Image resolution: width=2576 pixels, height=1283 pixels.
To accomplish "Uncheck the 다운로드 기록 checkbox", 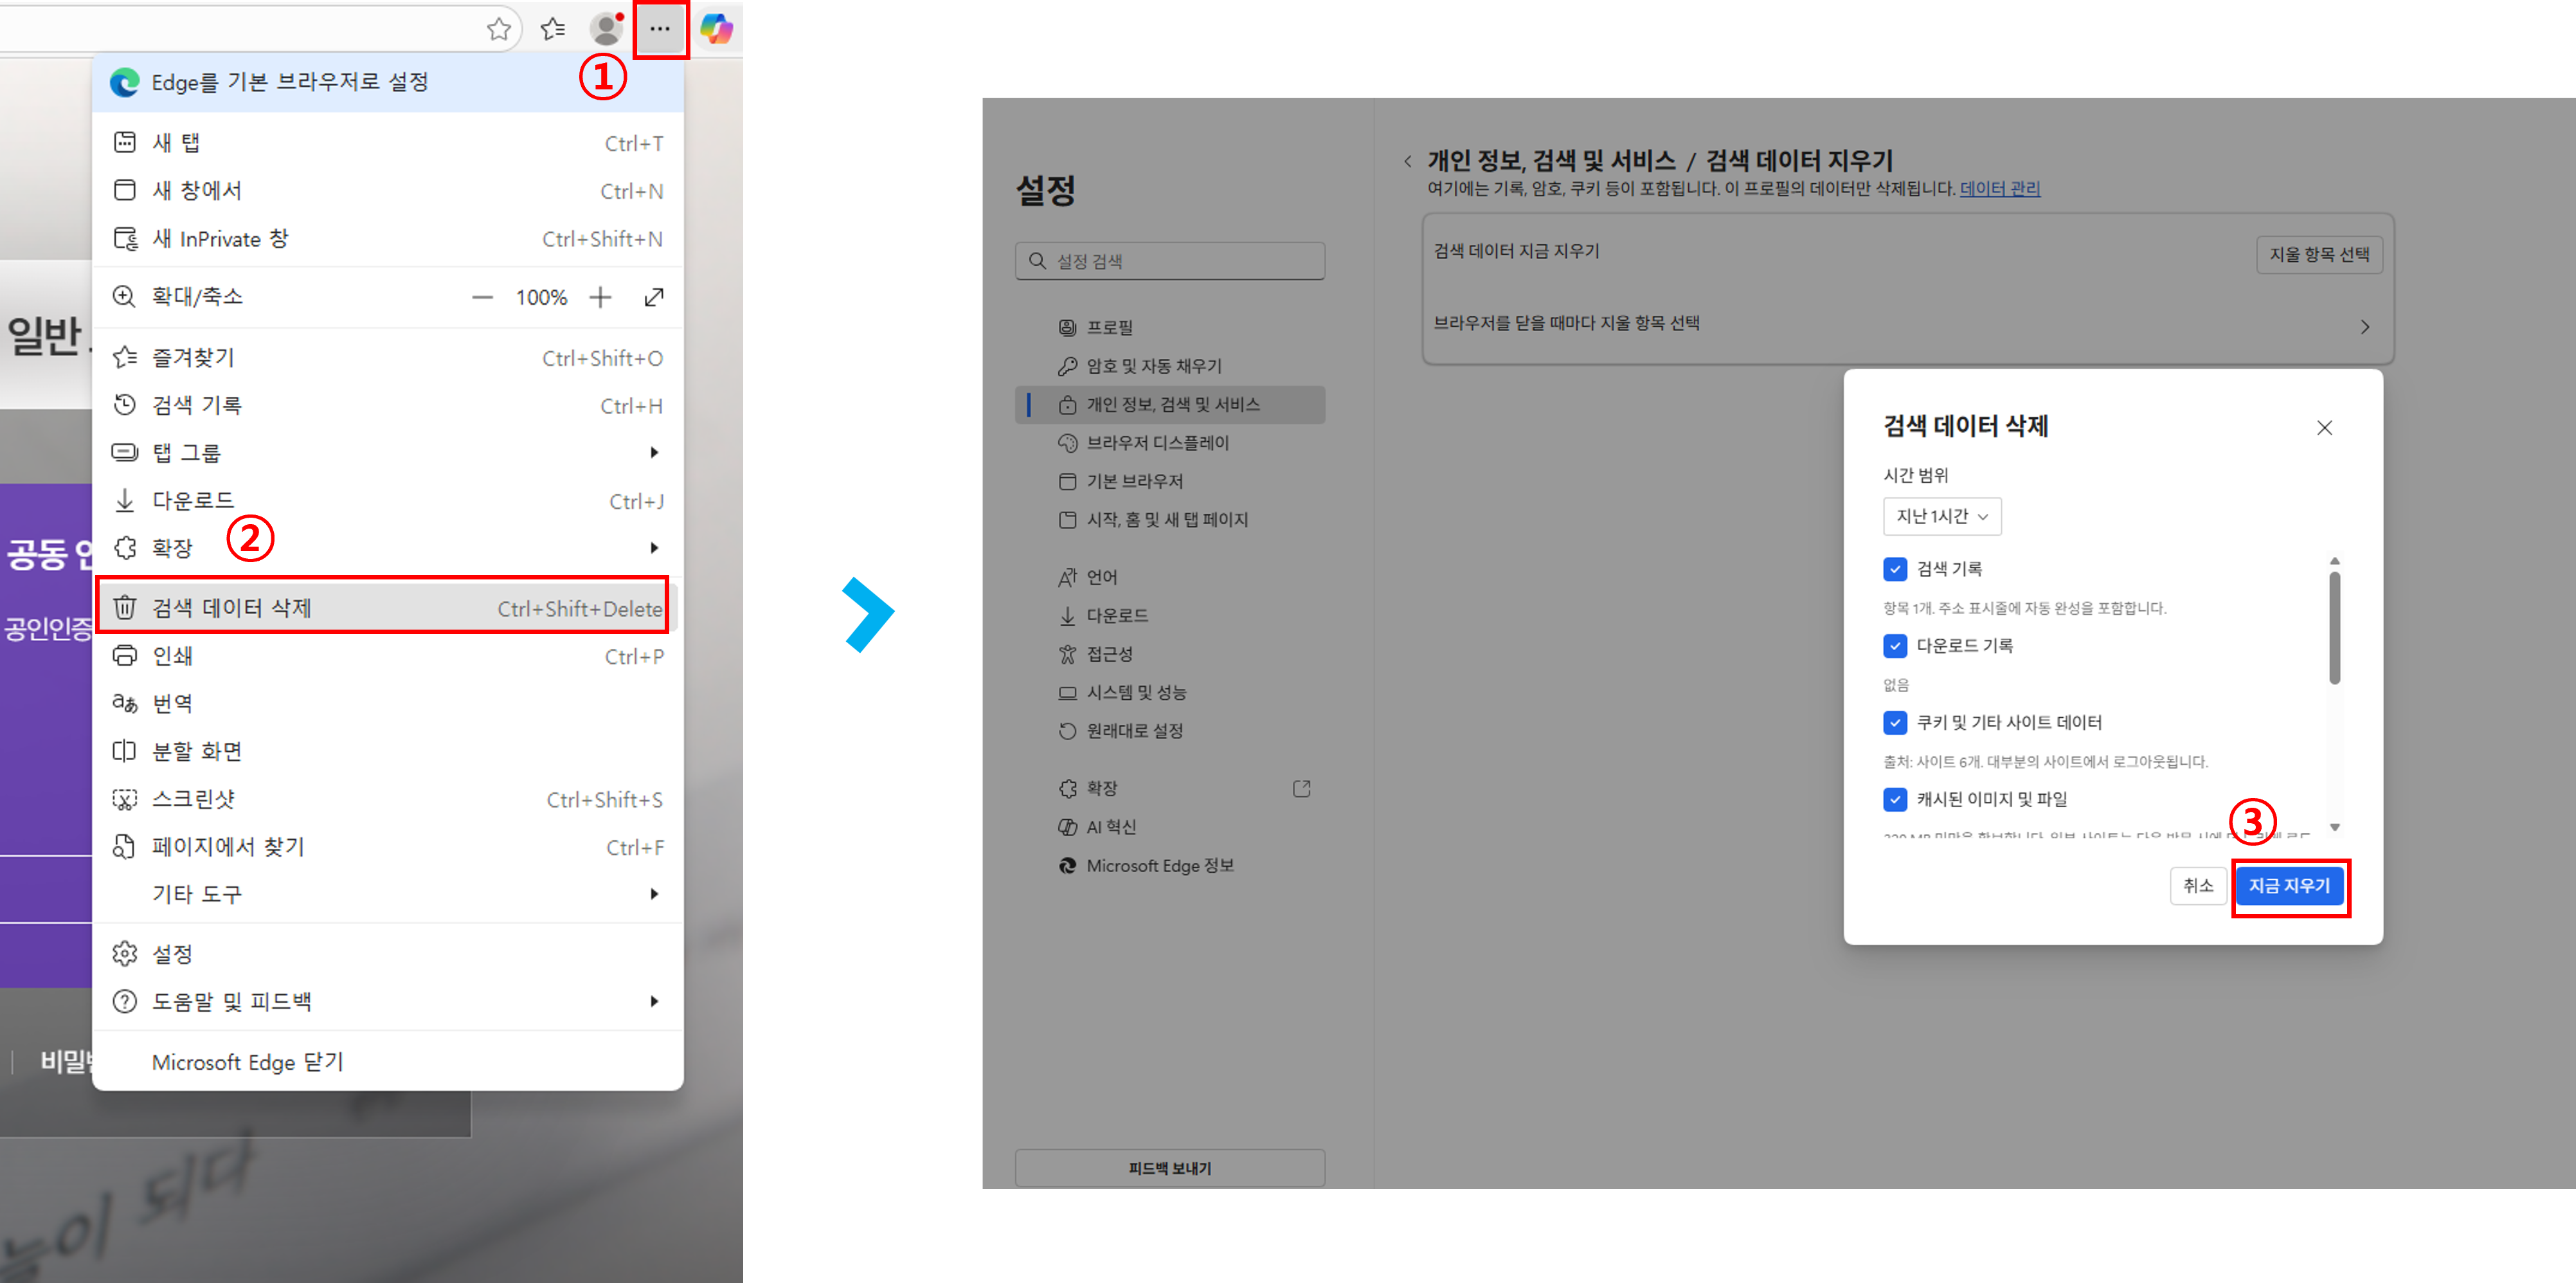I will 1896,646.
